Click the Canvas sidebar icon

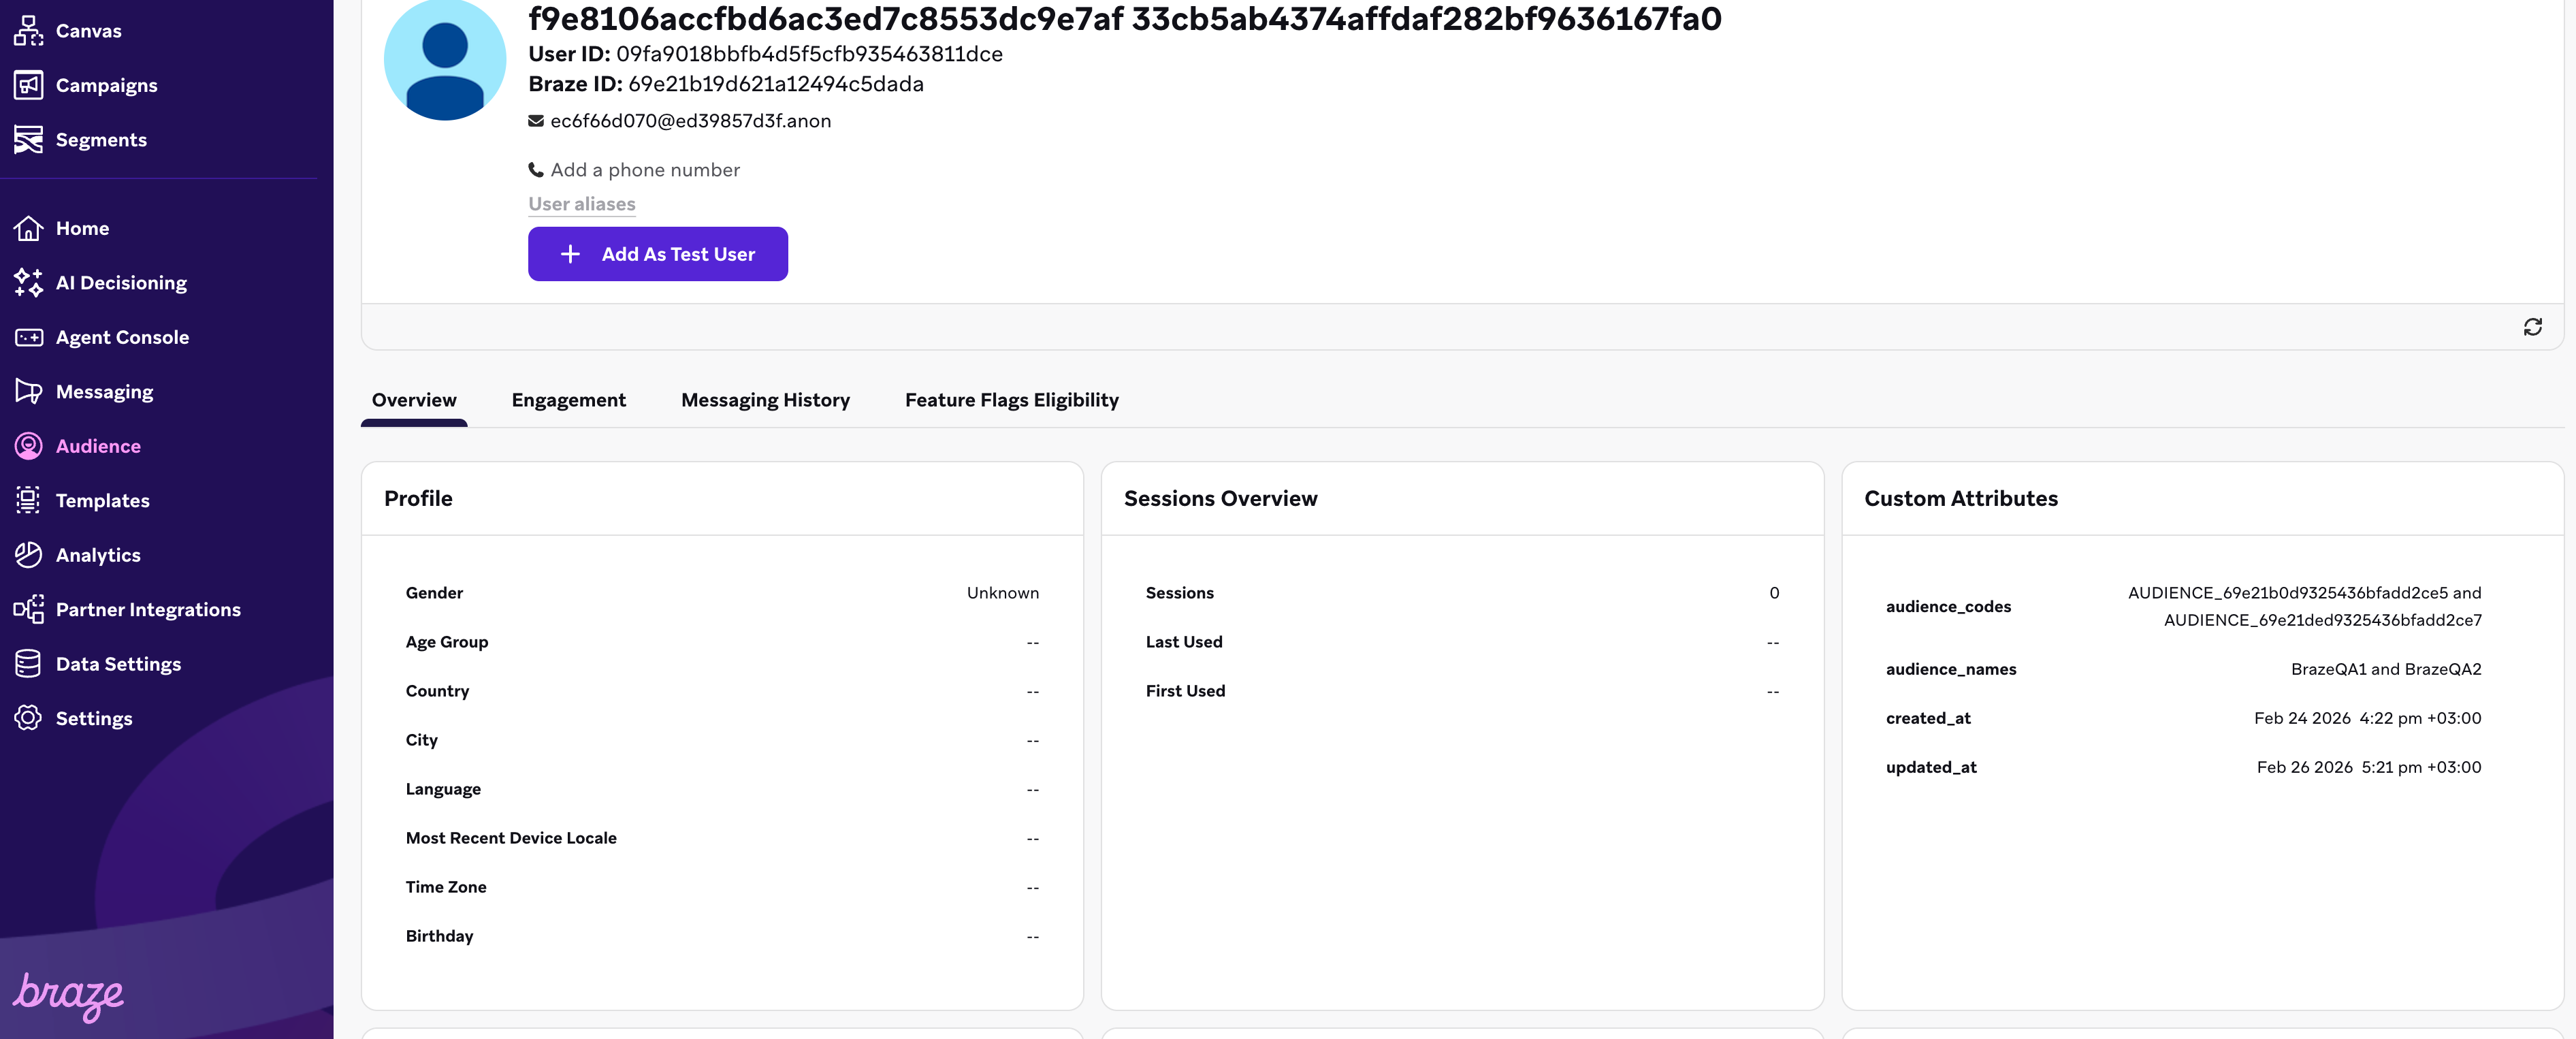pyautogui.click(x=28, y=31)
